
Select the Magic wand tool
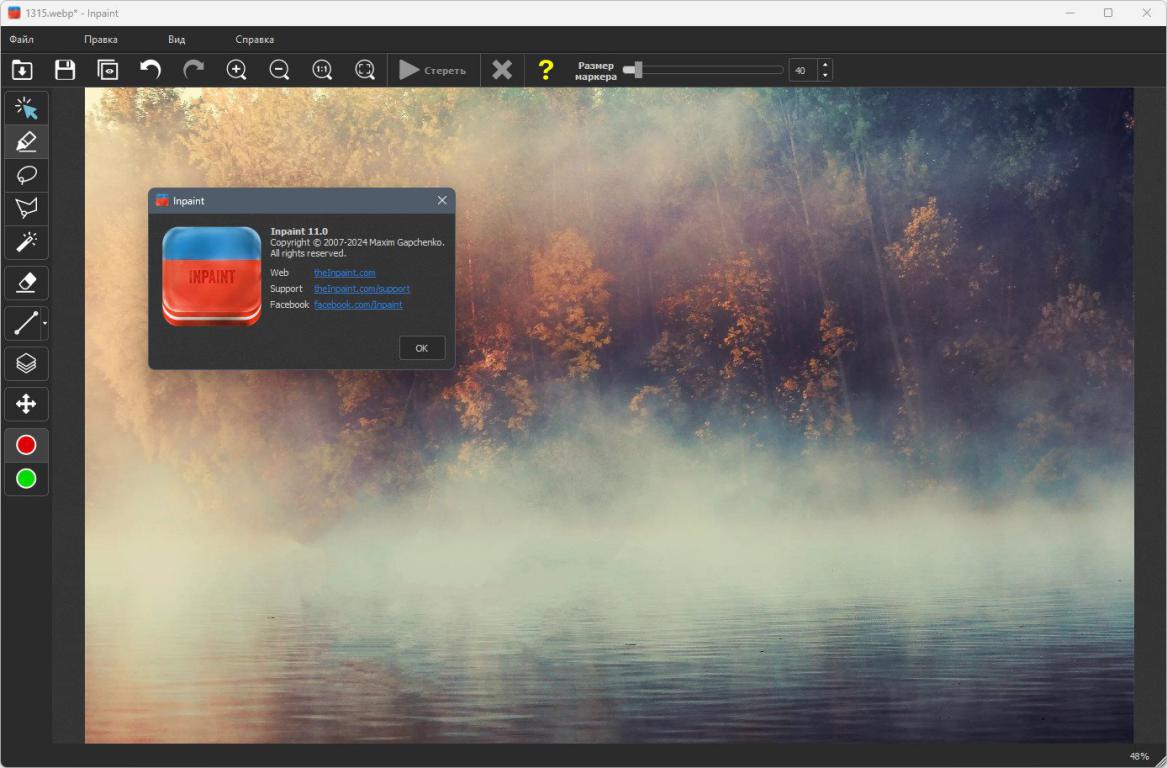pyautogui.click(x=27, y=240)
